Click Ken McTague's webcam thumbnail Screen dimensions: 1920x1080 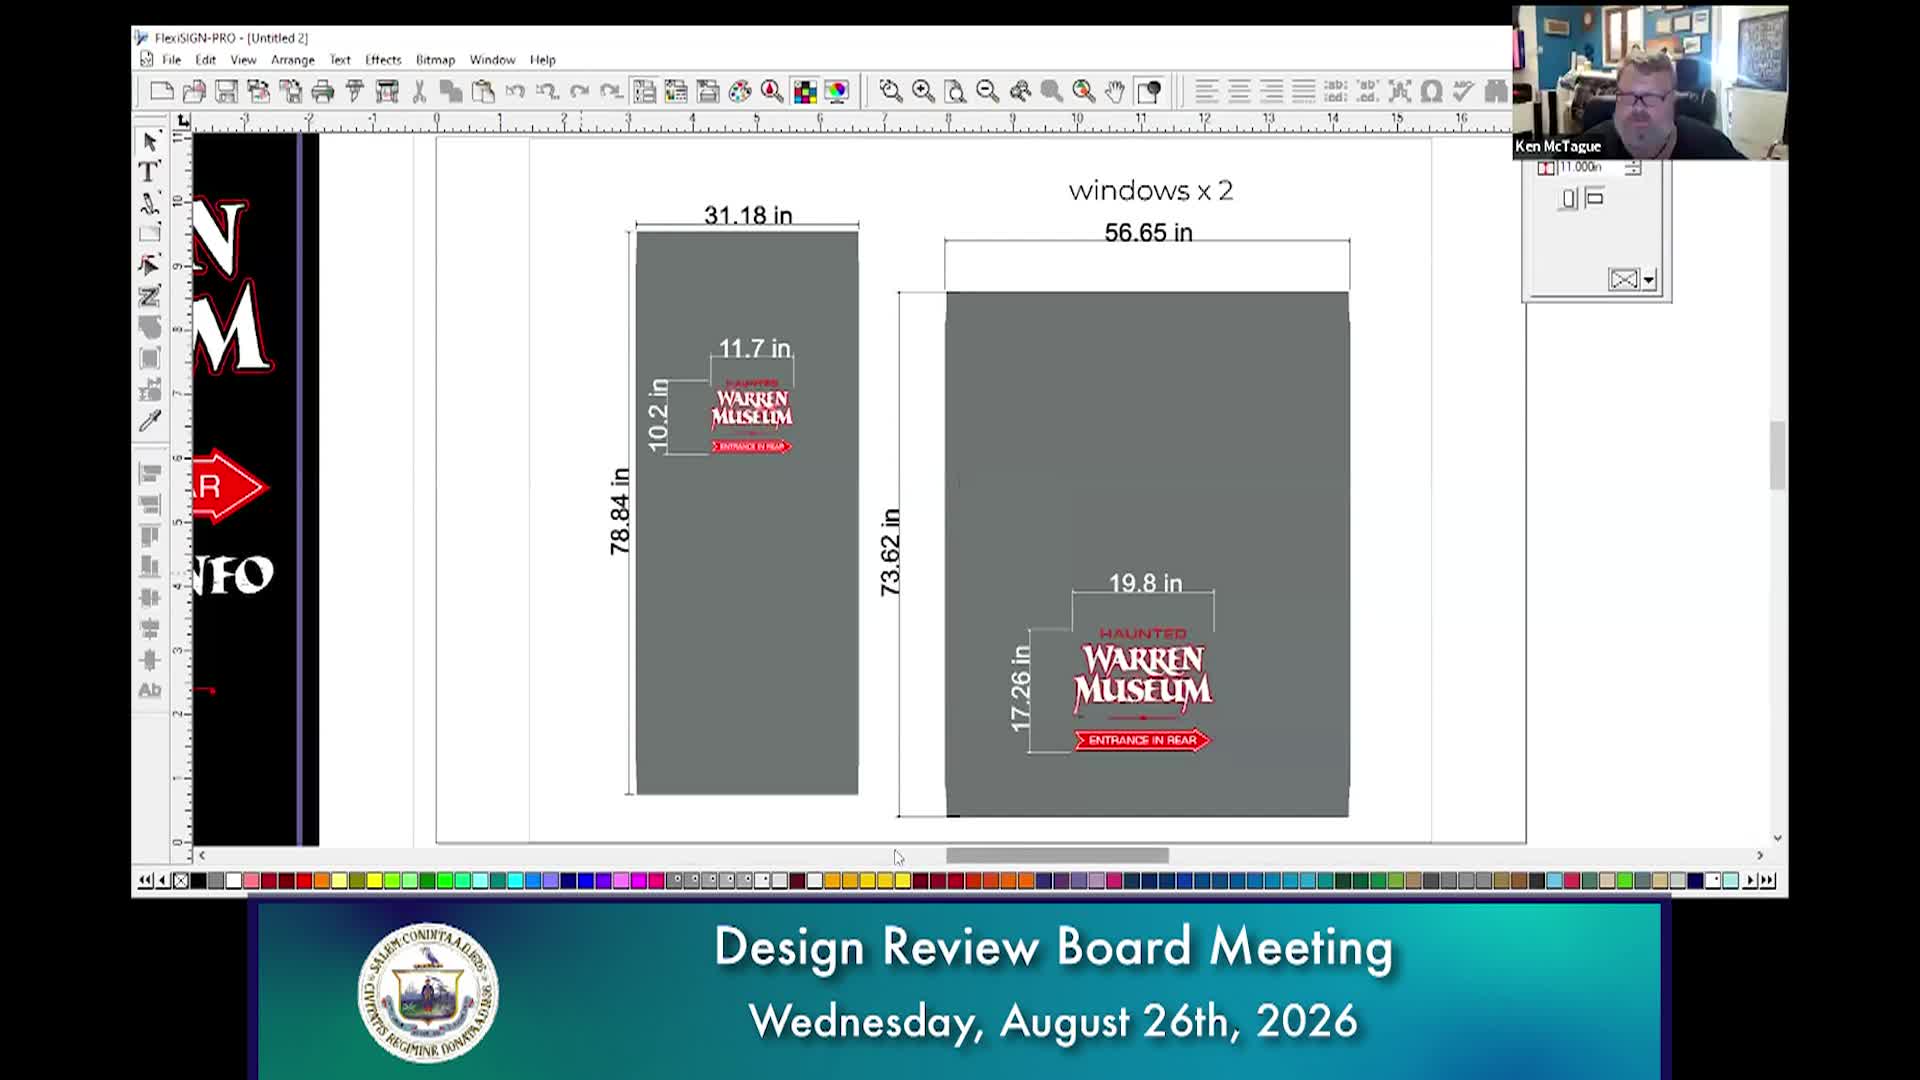1650,83
